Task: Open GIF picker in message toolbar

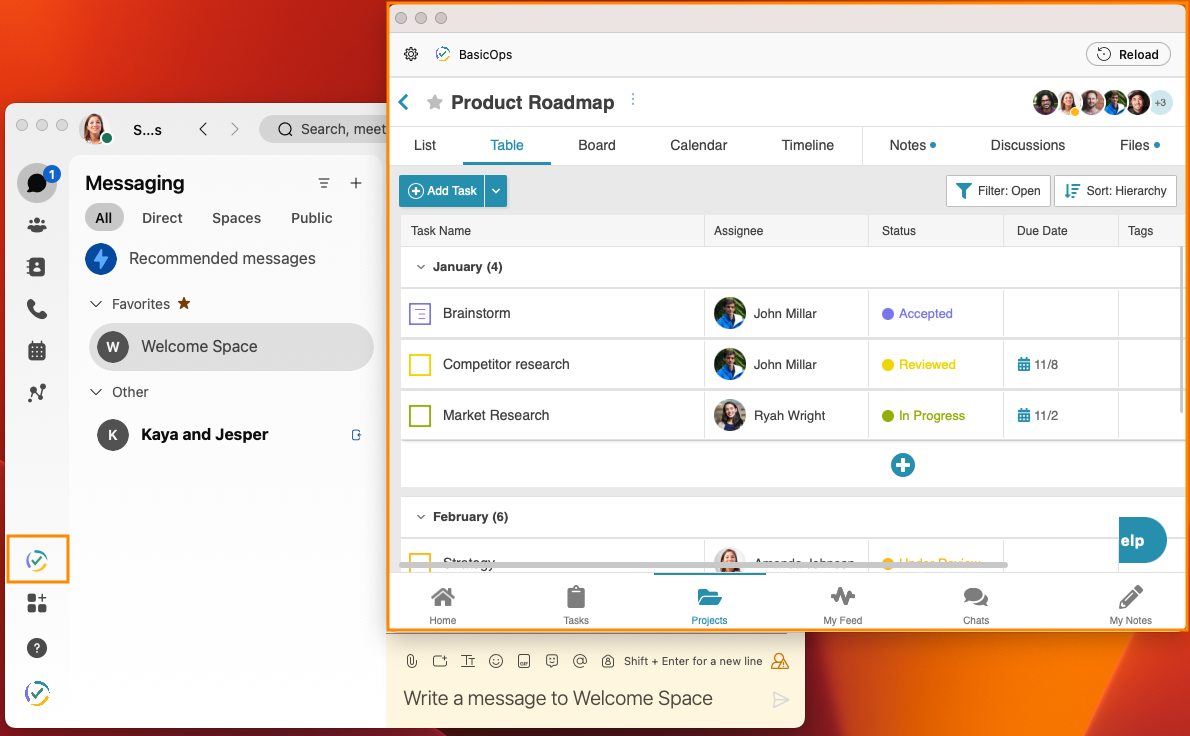Action: click(524, 661)
